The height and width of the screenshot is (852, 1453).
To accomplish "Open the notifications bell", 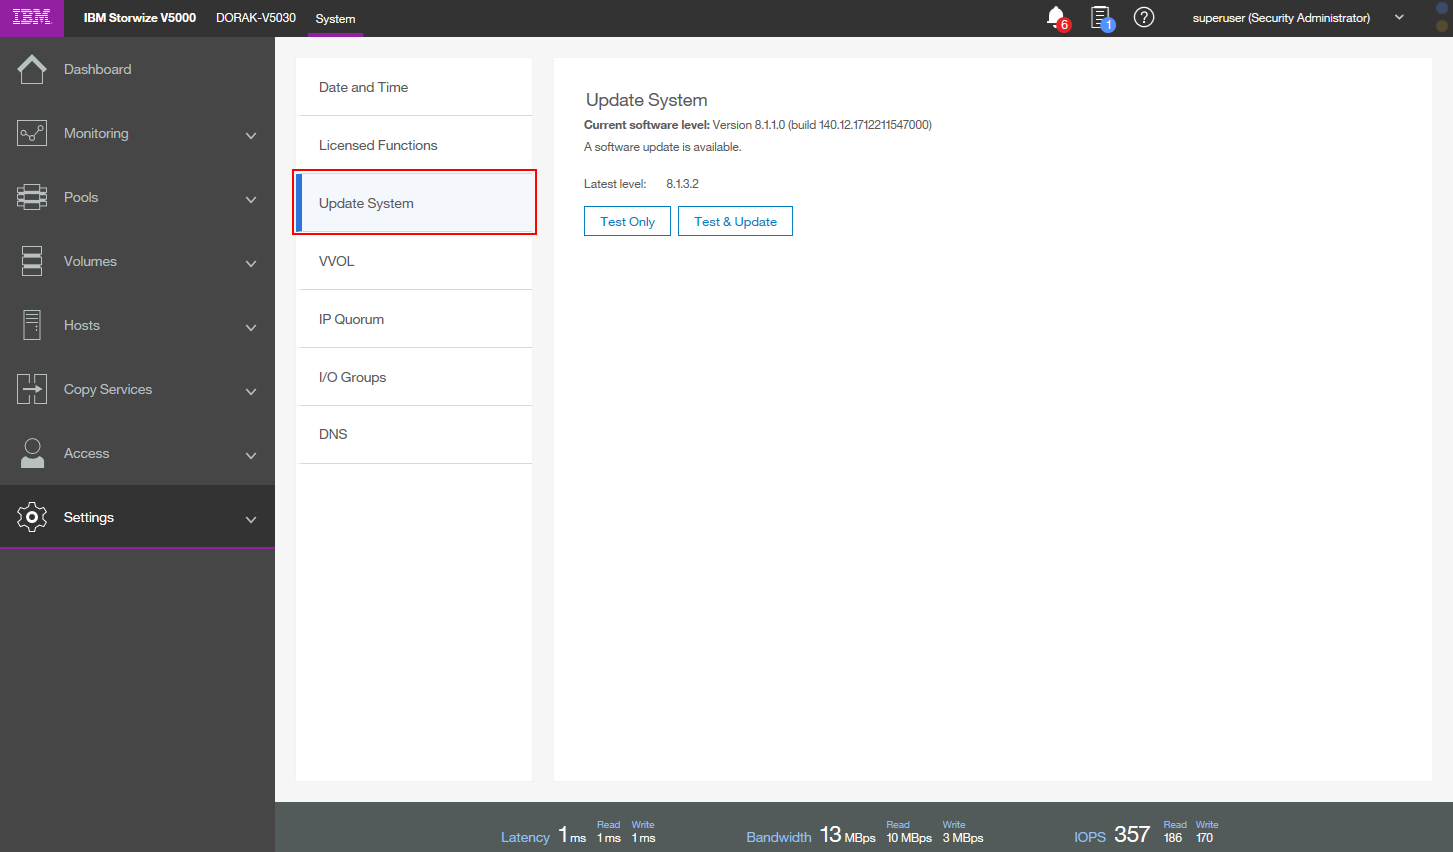I will [x=1056, y=18].
